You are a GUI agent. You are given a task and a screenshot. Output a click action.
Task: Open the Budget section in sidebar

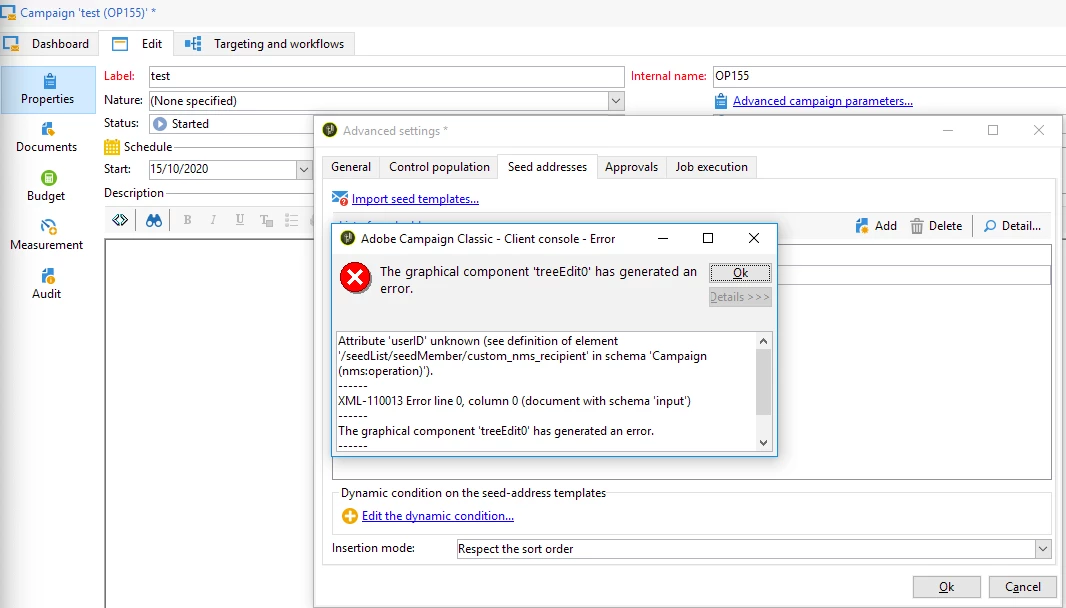(48, 186)
